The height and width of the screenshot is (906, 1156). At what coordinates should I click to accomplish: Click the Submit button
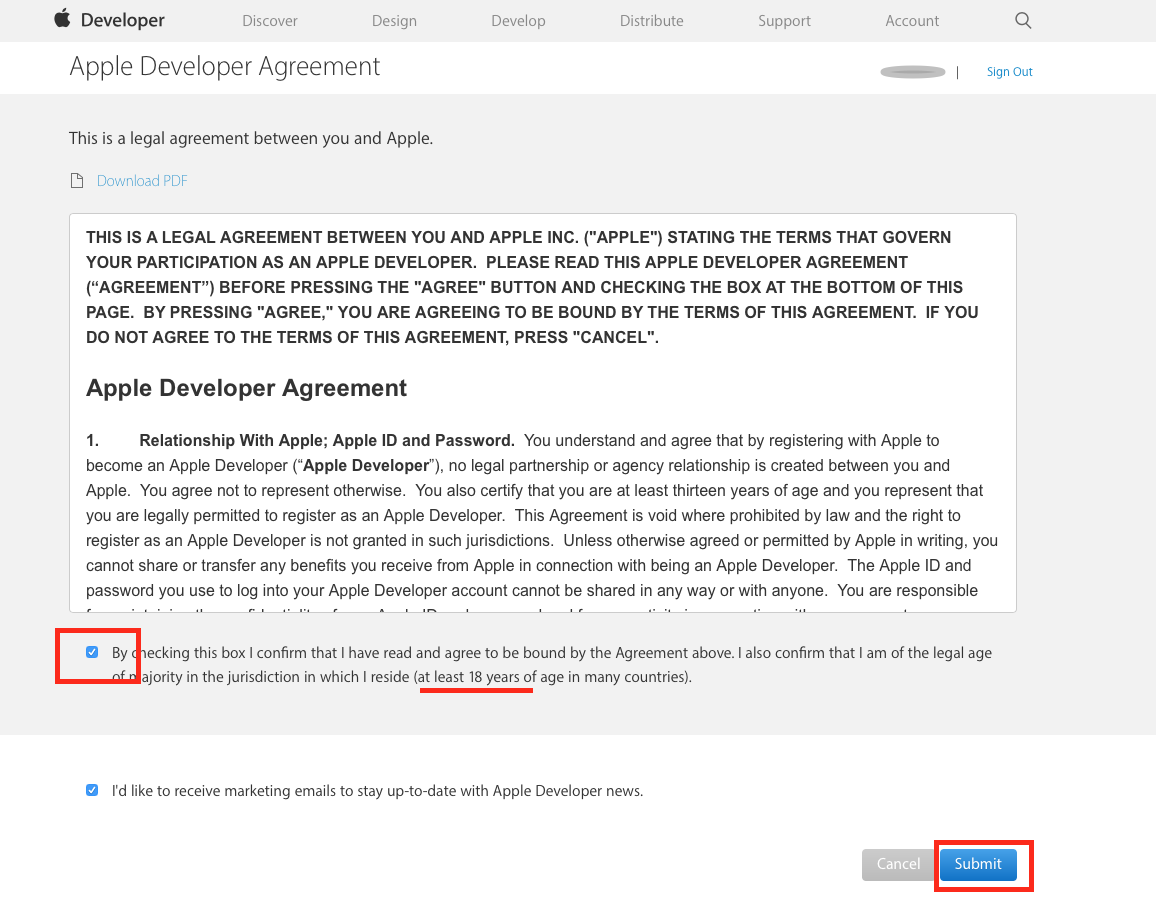pos(978,864)
